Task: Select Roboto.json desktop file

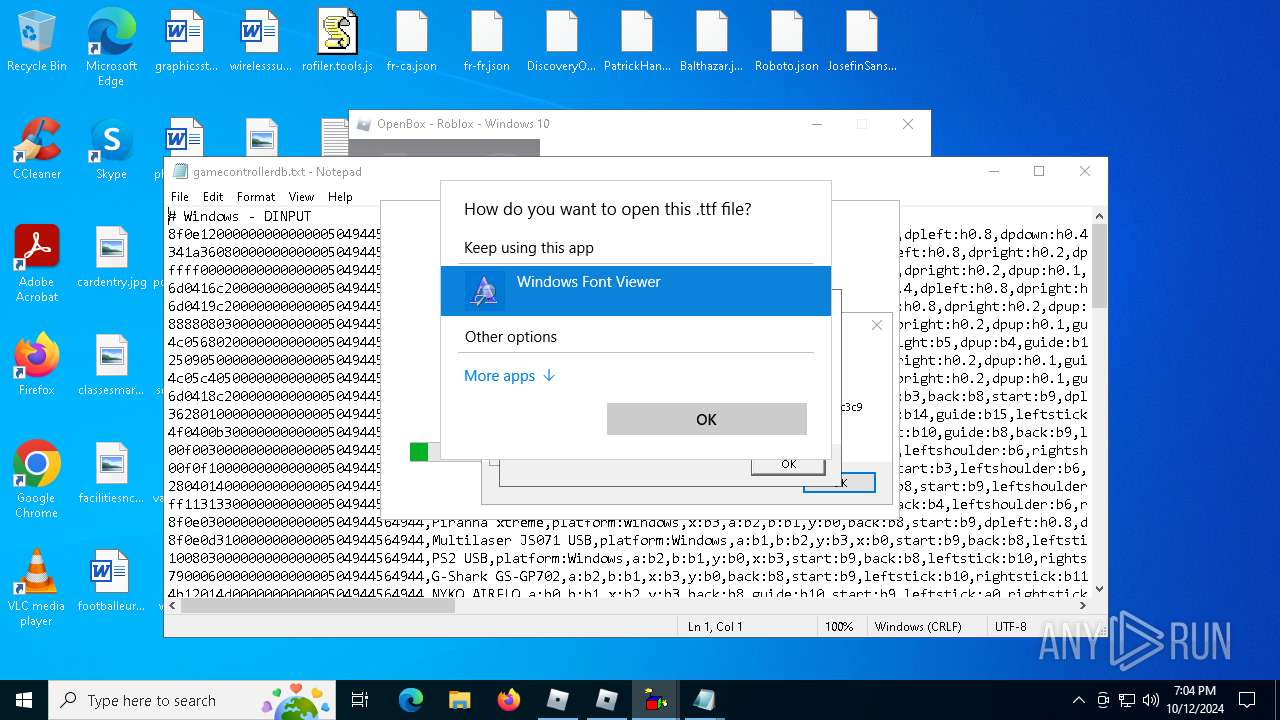Action: (787, 41)
